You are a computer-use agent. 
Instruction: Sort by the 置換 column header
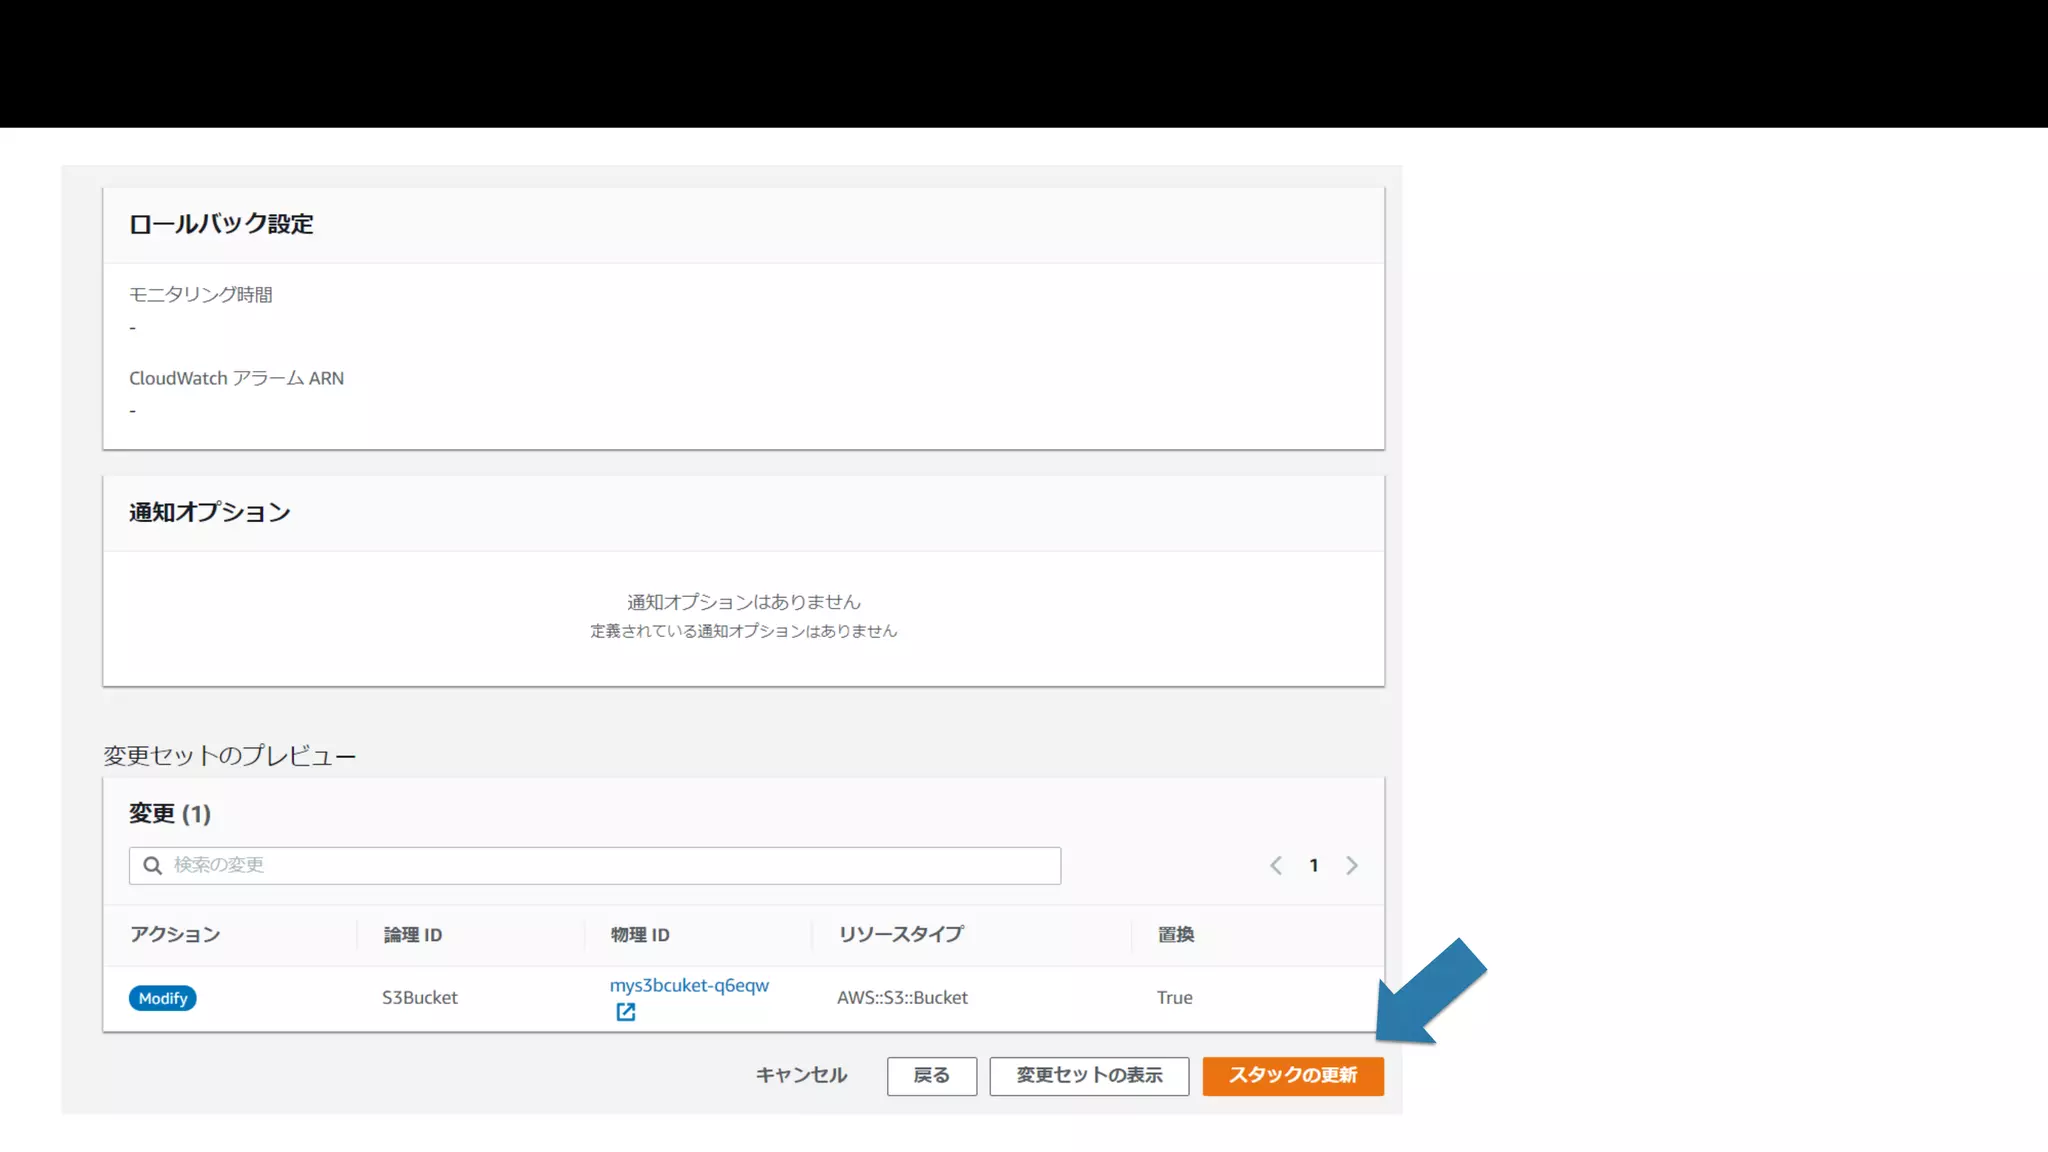point(1175,934)
